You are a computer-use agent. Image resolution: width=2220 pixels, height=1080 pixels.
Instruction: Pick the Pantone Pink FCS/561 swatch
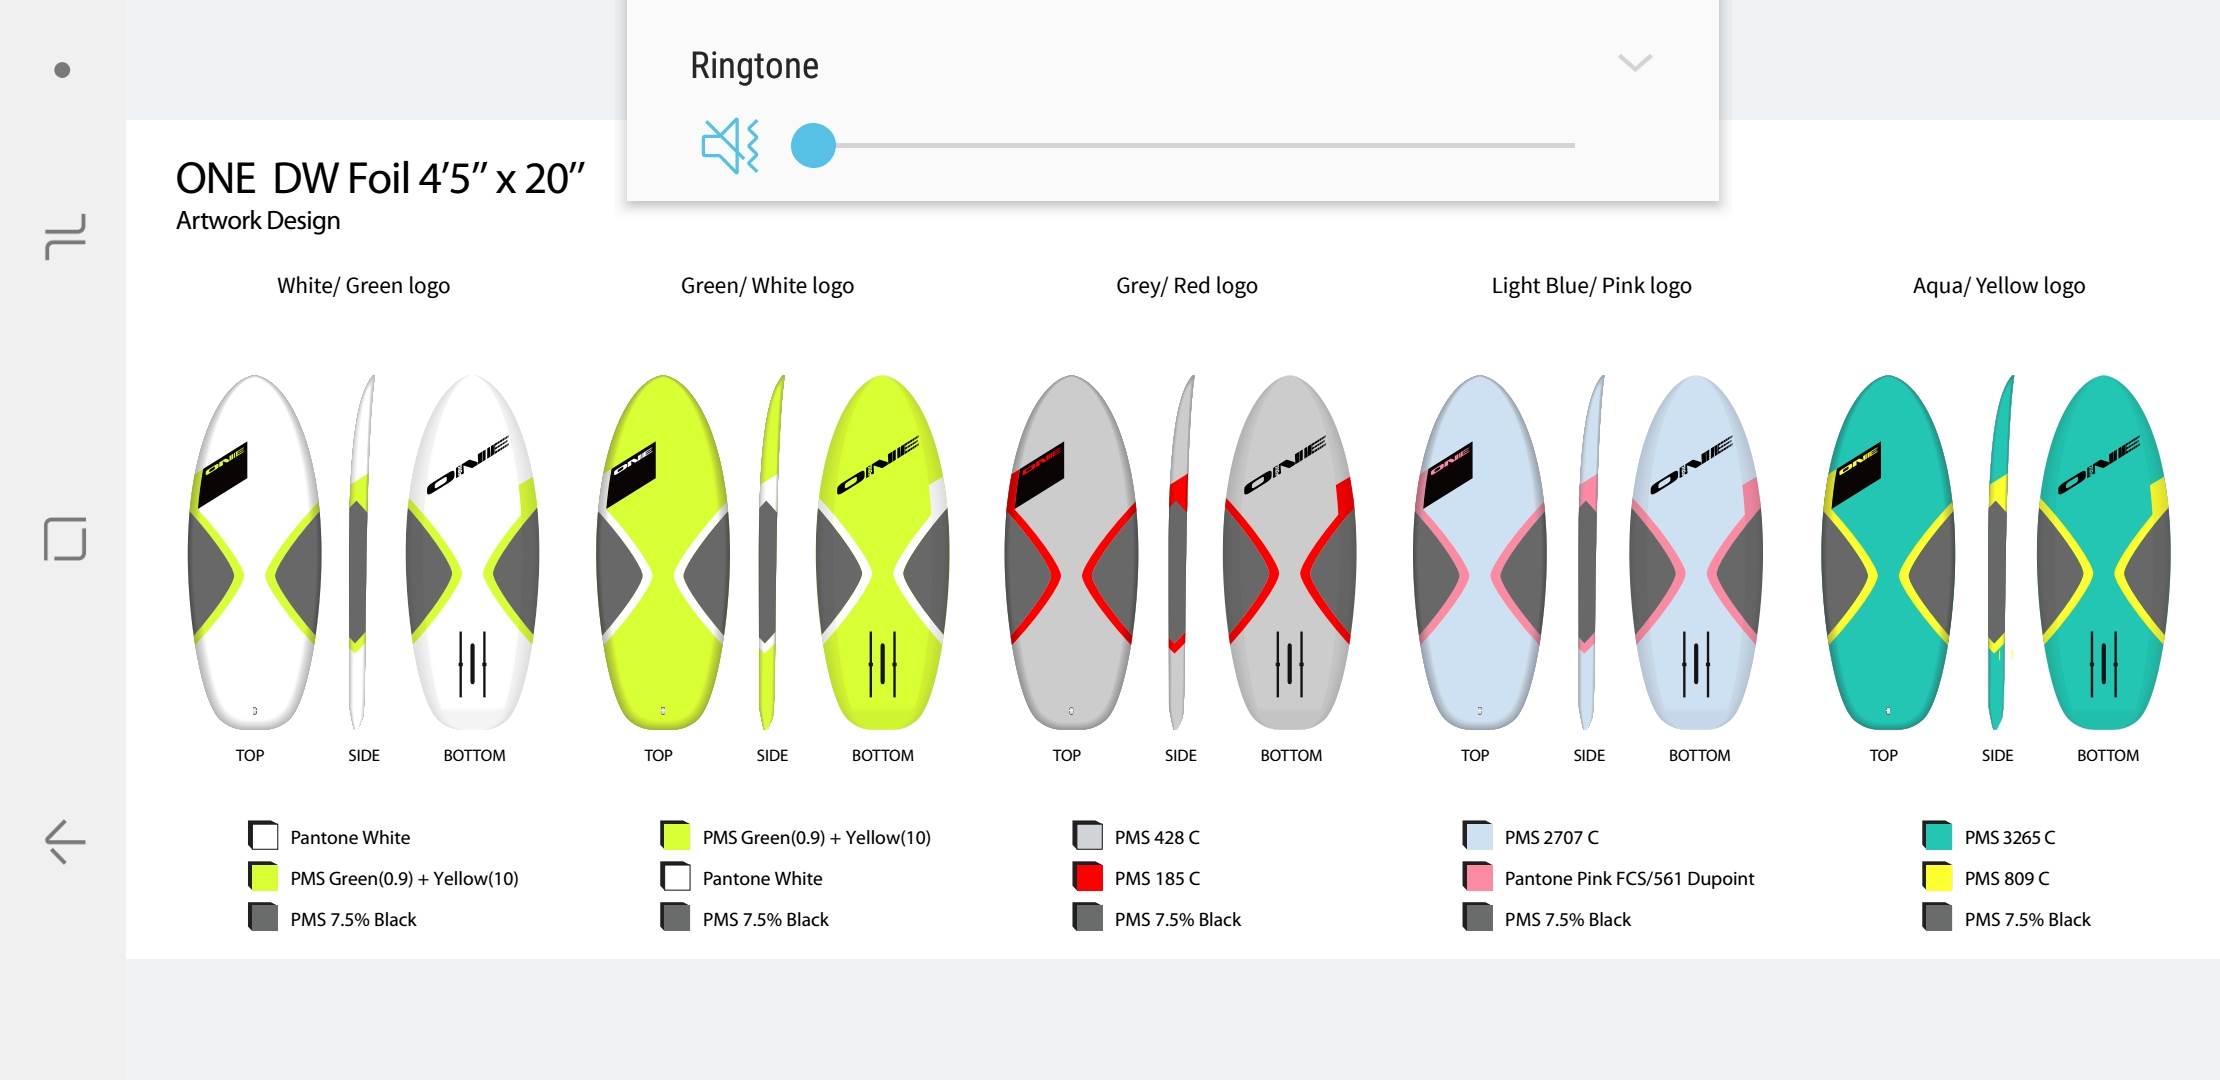[1477, 877]
